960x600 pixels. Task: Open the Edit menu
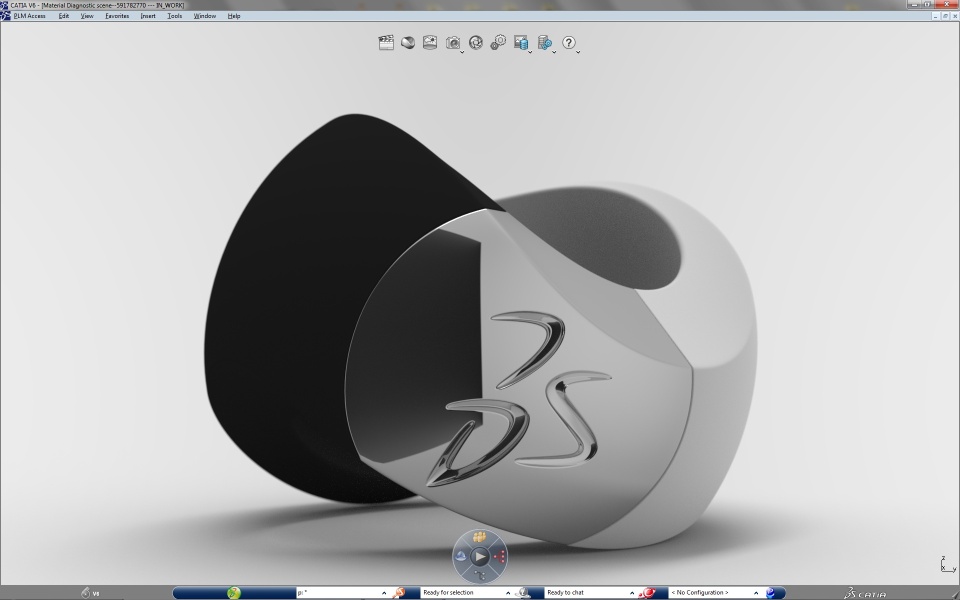pyautogui.click(x=64, y=16)
